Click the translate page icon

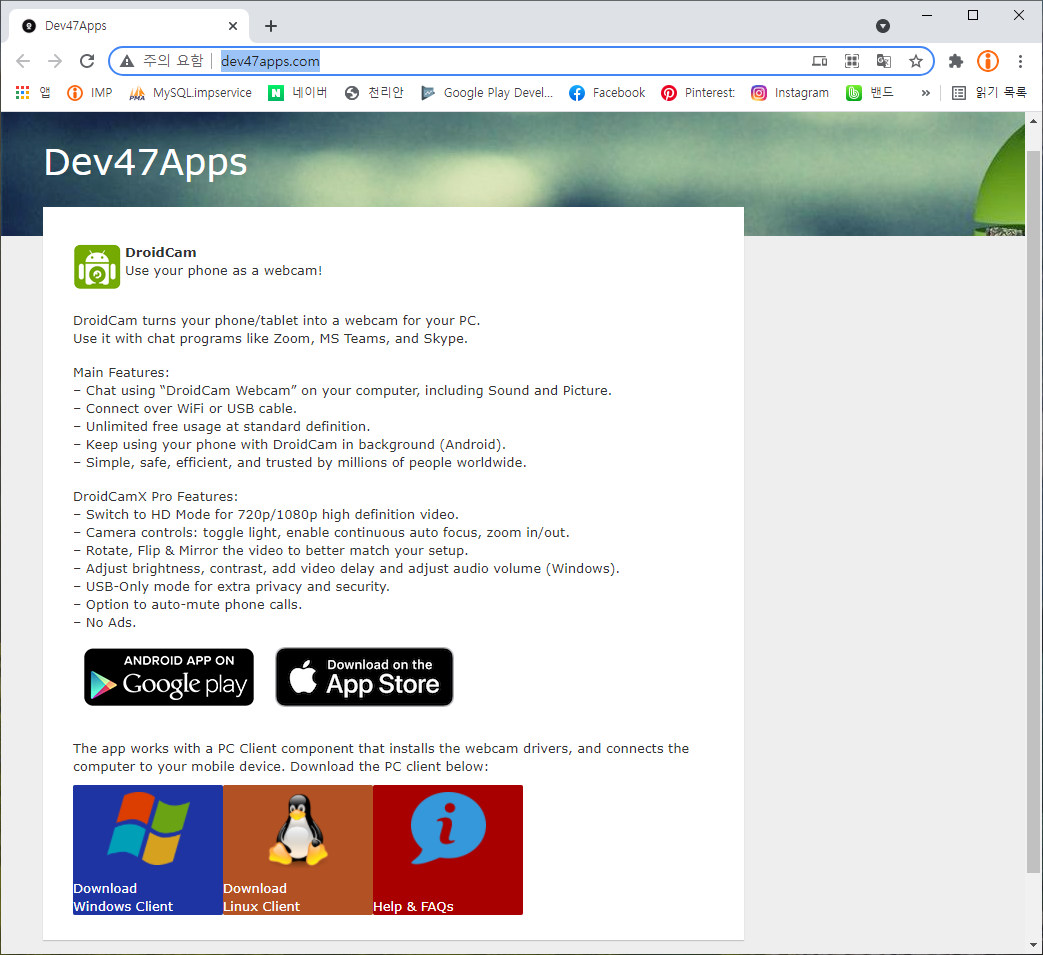point(883,61)
